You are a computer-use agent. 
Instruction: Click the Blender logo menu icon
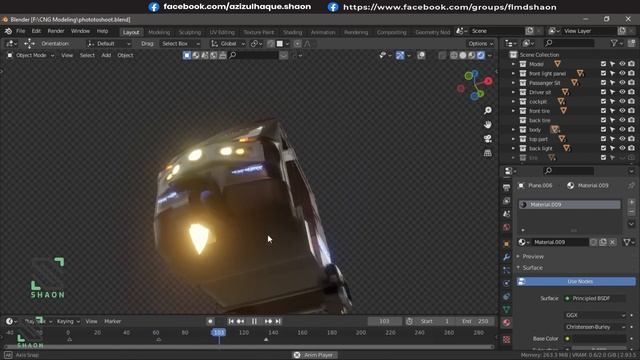8,31
